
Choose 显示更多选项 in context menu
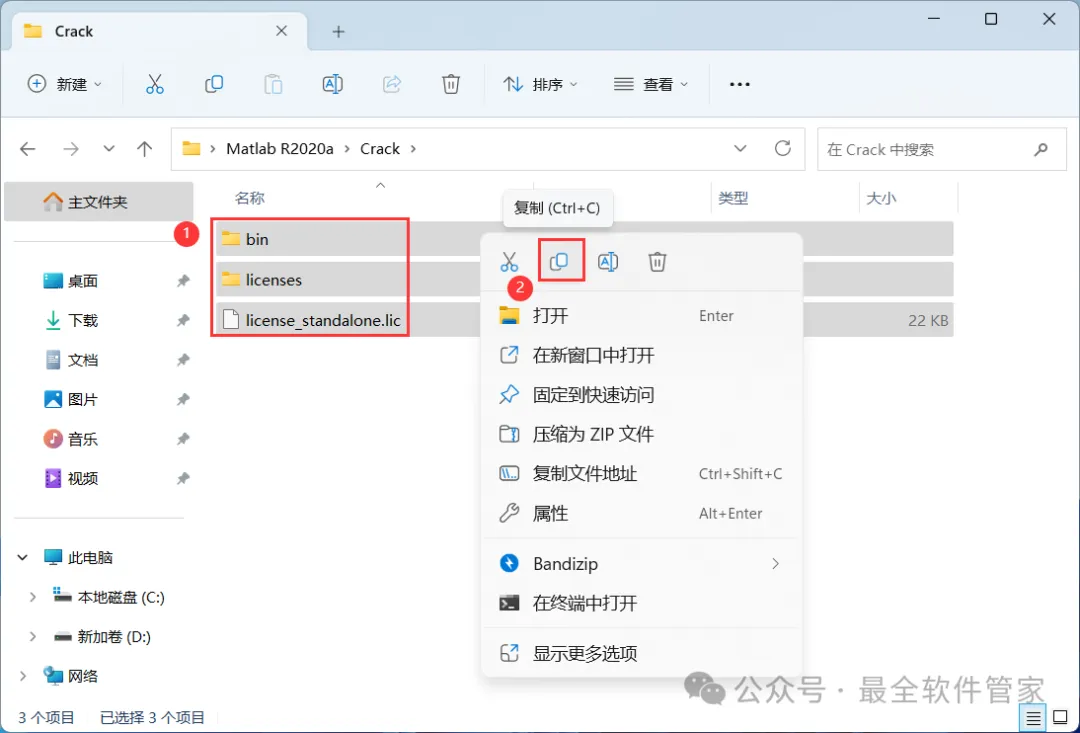(x=642, y=653)
